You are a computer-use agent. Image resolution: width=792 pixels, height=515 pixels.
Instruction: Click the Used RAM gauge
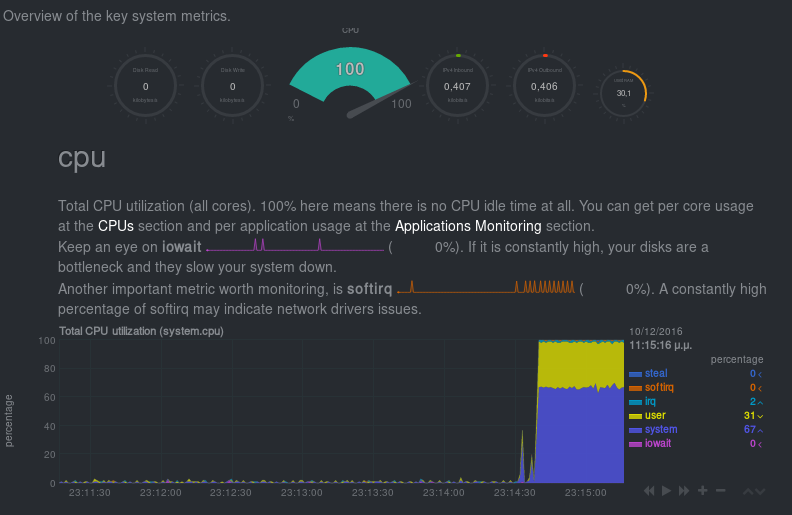[x=624, y=93]
